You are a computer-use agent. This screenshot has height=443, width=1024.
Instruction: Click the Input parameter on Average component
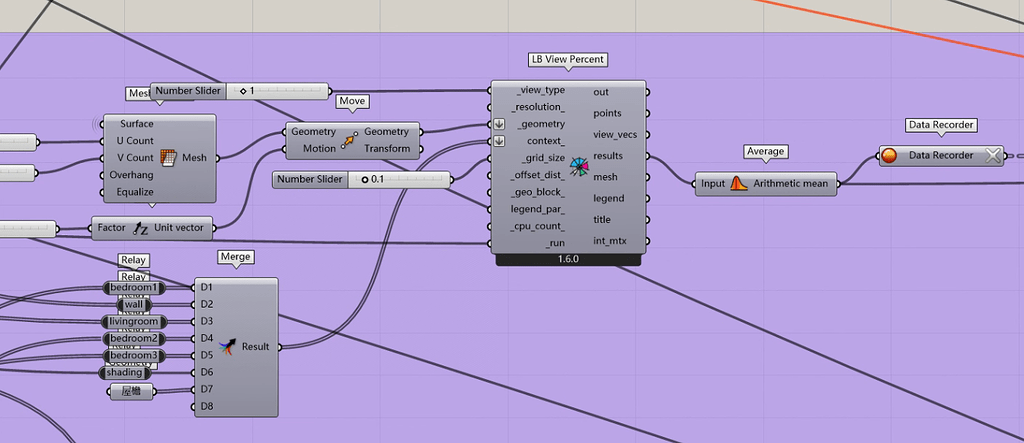(713, 184)
